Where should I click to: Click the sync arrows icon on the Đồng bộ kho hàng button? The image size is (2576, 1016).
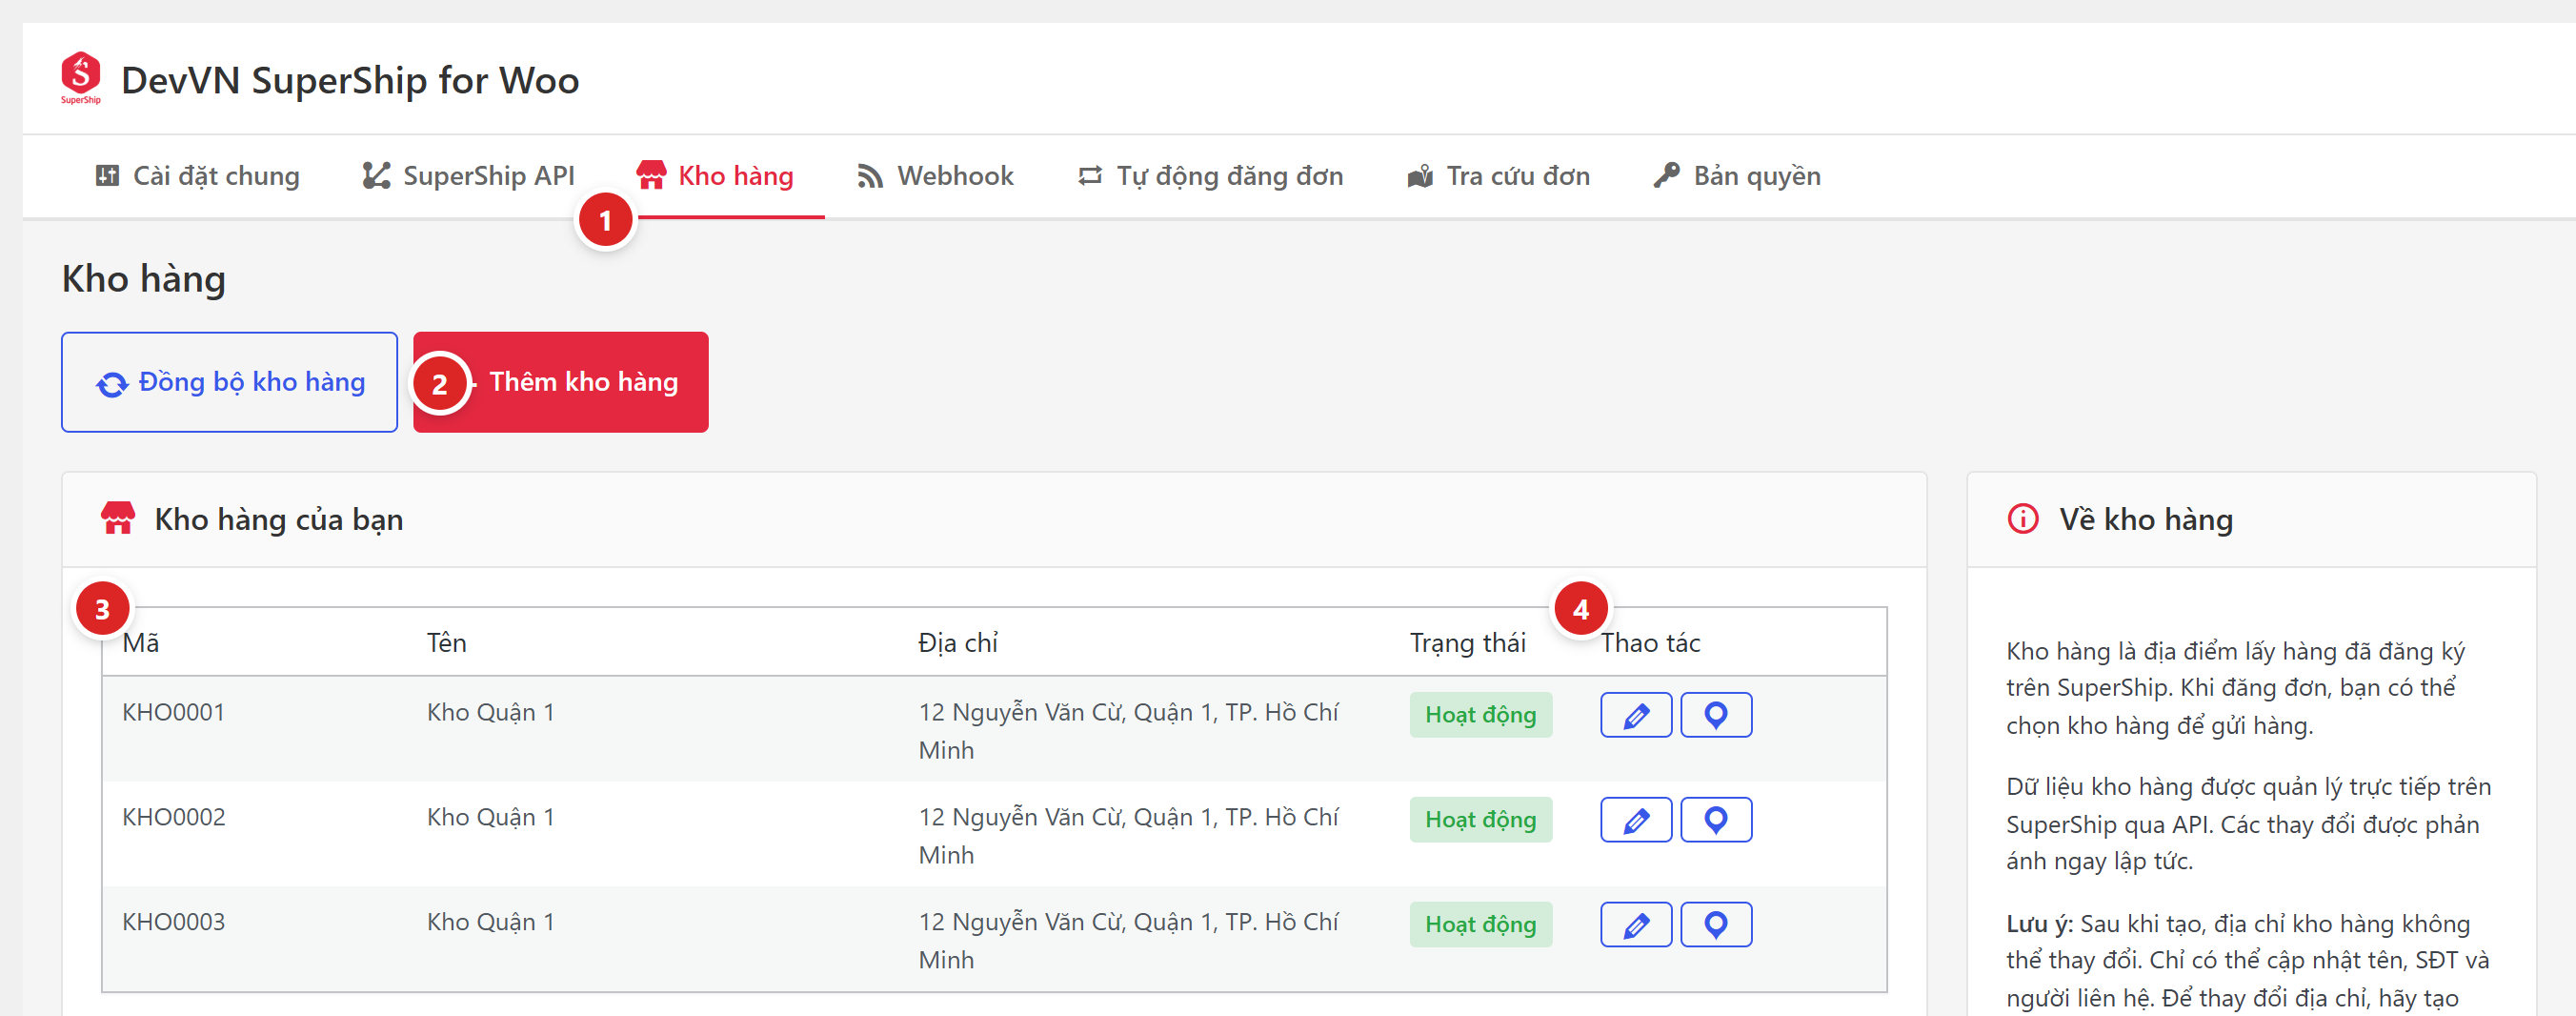coord(112,384)
